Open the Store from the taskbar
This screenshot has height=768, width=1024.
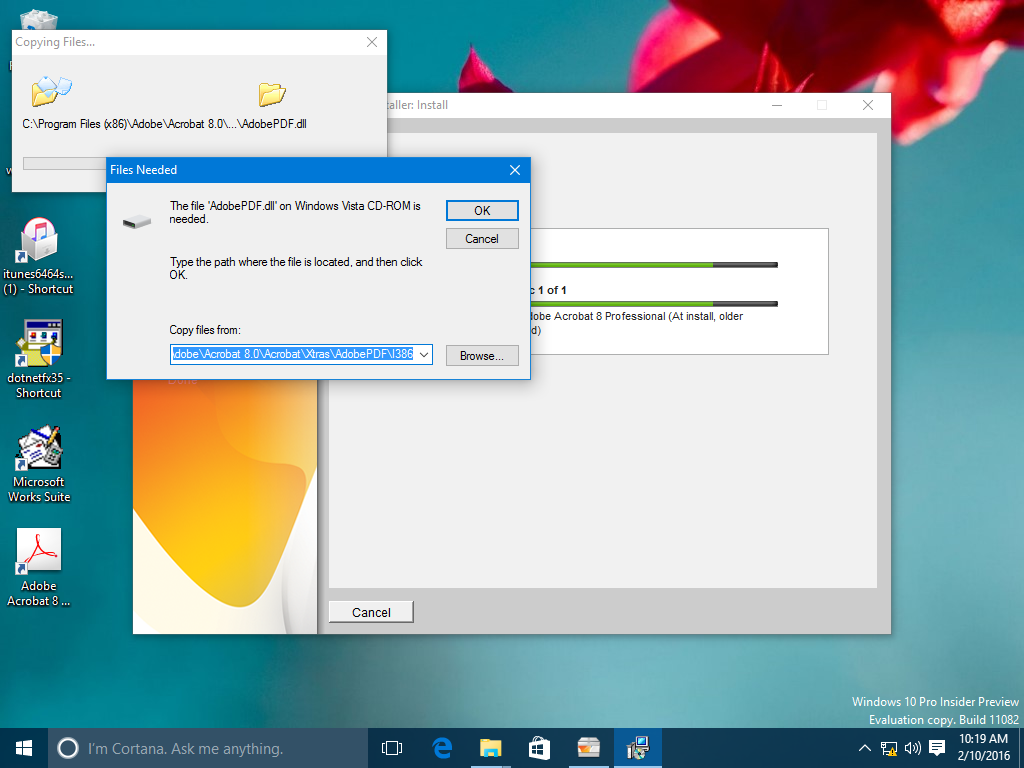539,748
